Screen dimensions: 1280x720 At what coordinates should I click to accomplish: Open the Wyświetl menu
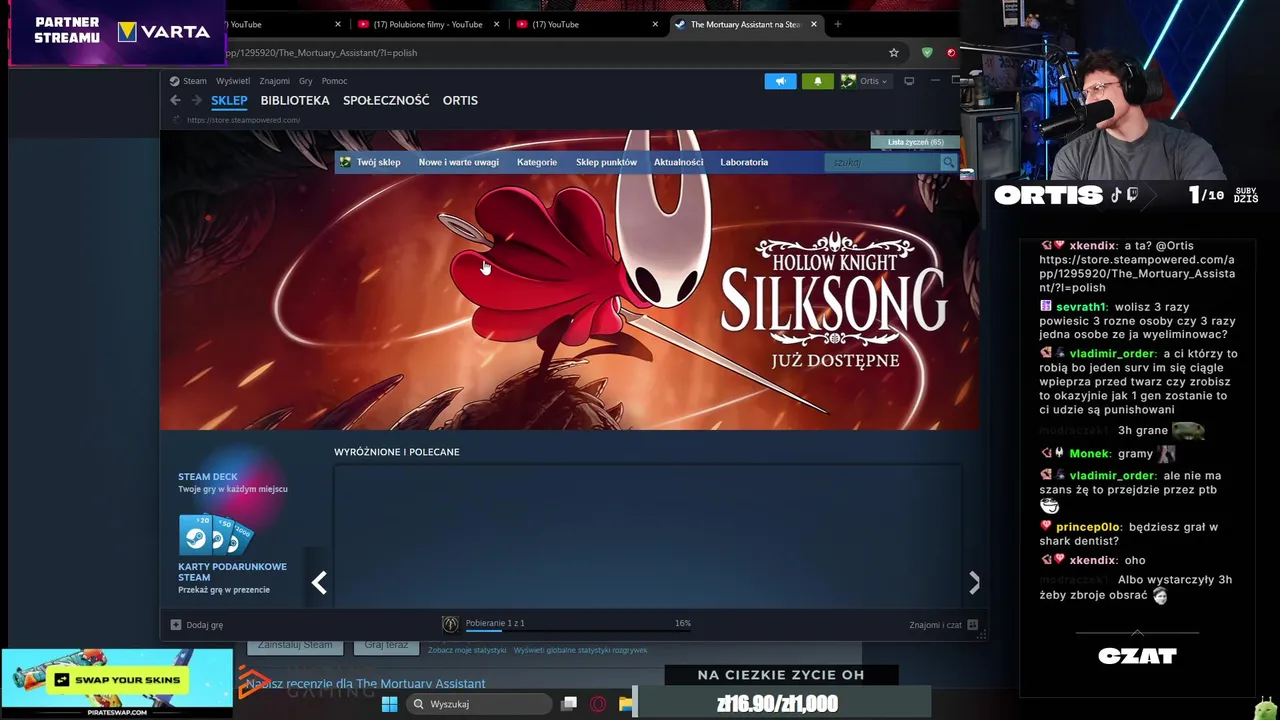[x=233, y=81]
